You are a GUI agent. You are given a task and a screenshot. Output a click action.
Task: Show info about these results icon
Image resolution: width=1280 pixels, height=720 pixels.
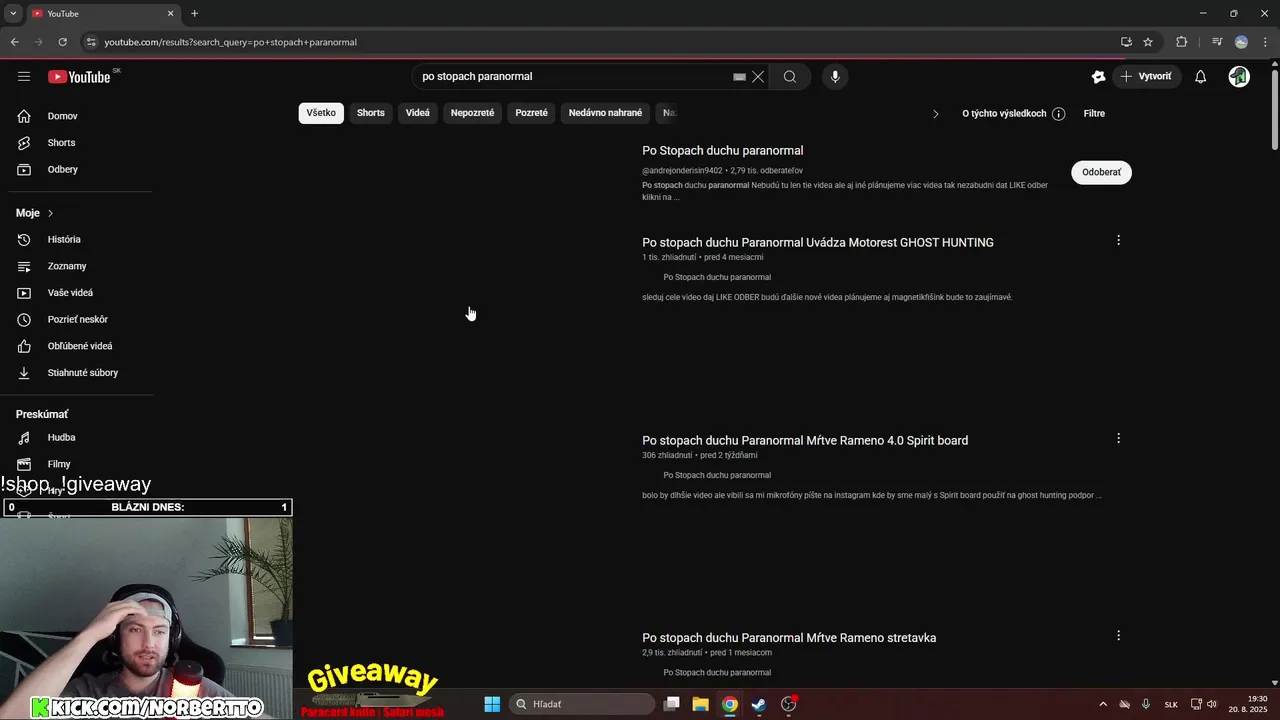(x=1059, y=114)
